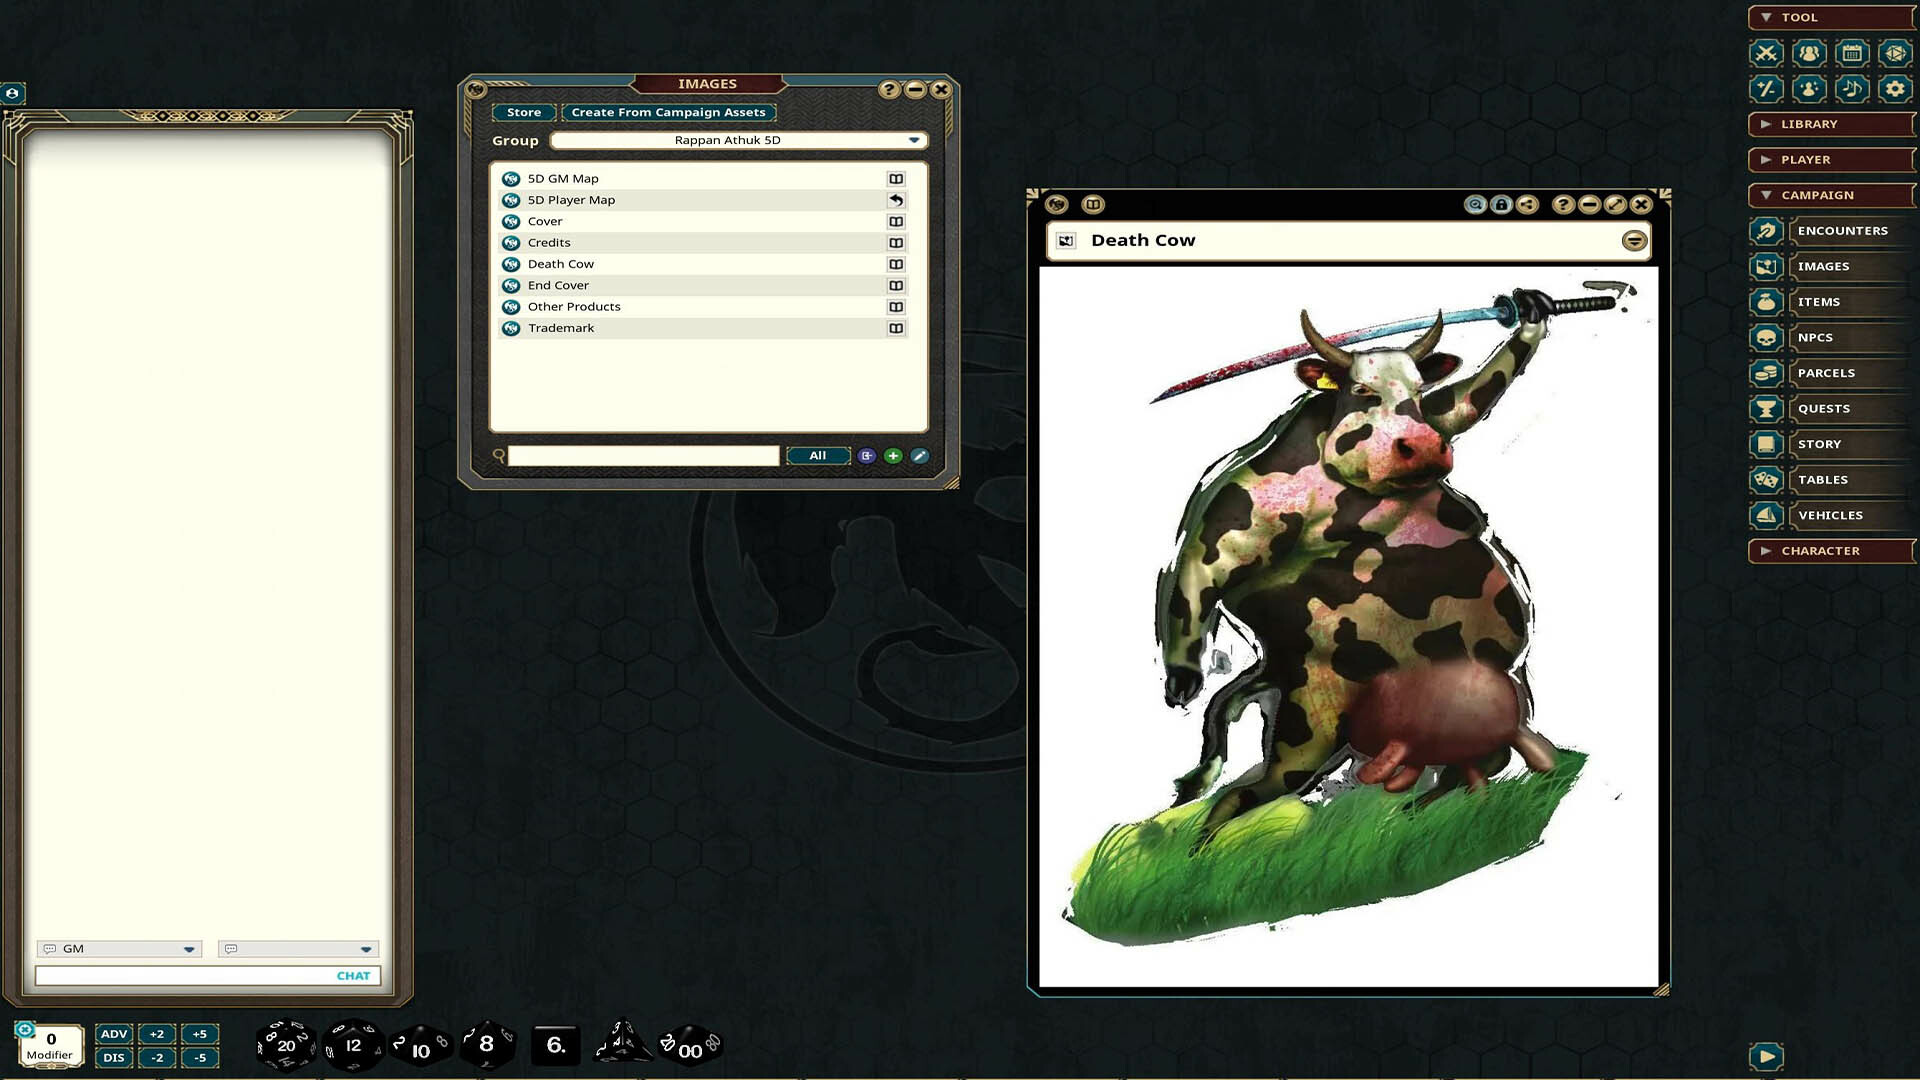The height and width of the screenshot is (1080, 1920).
Task: Open the Sound tool with music notes icon
Action: (x=1852, y=89)
